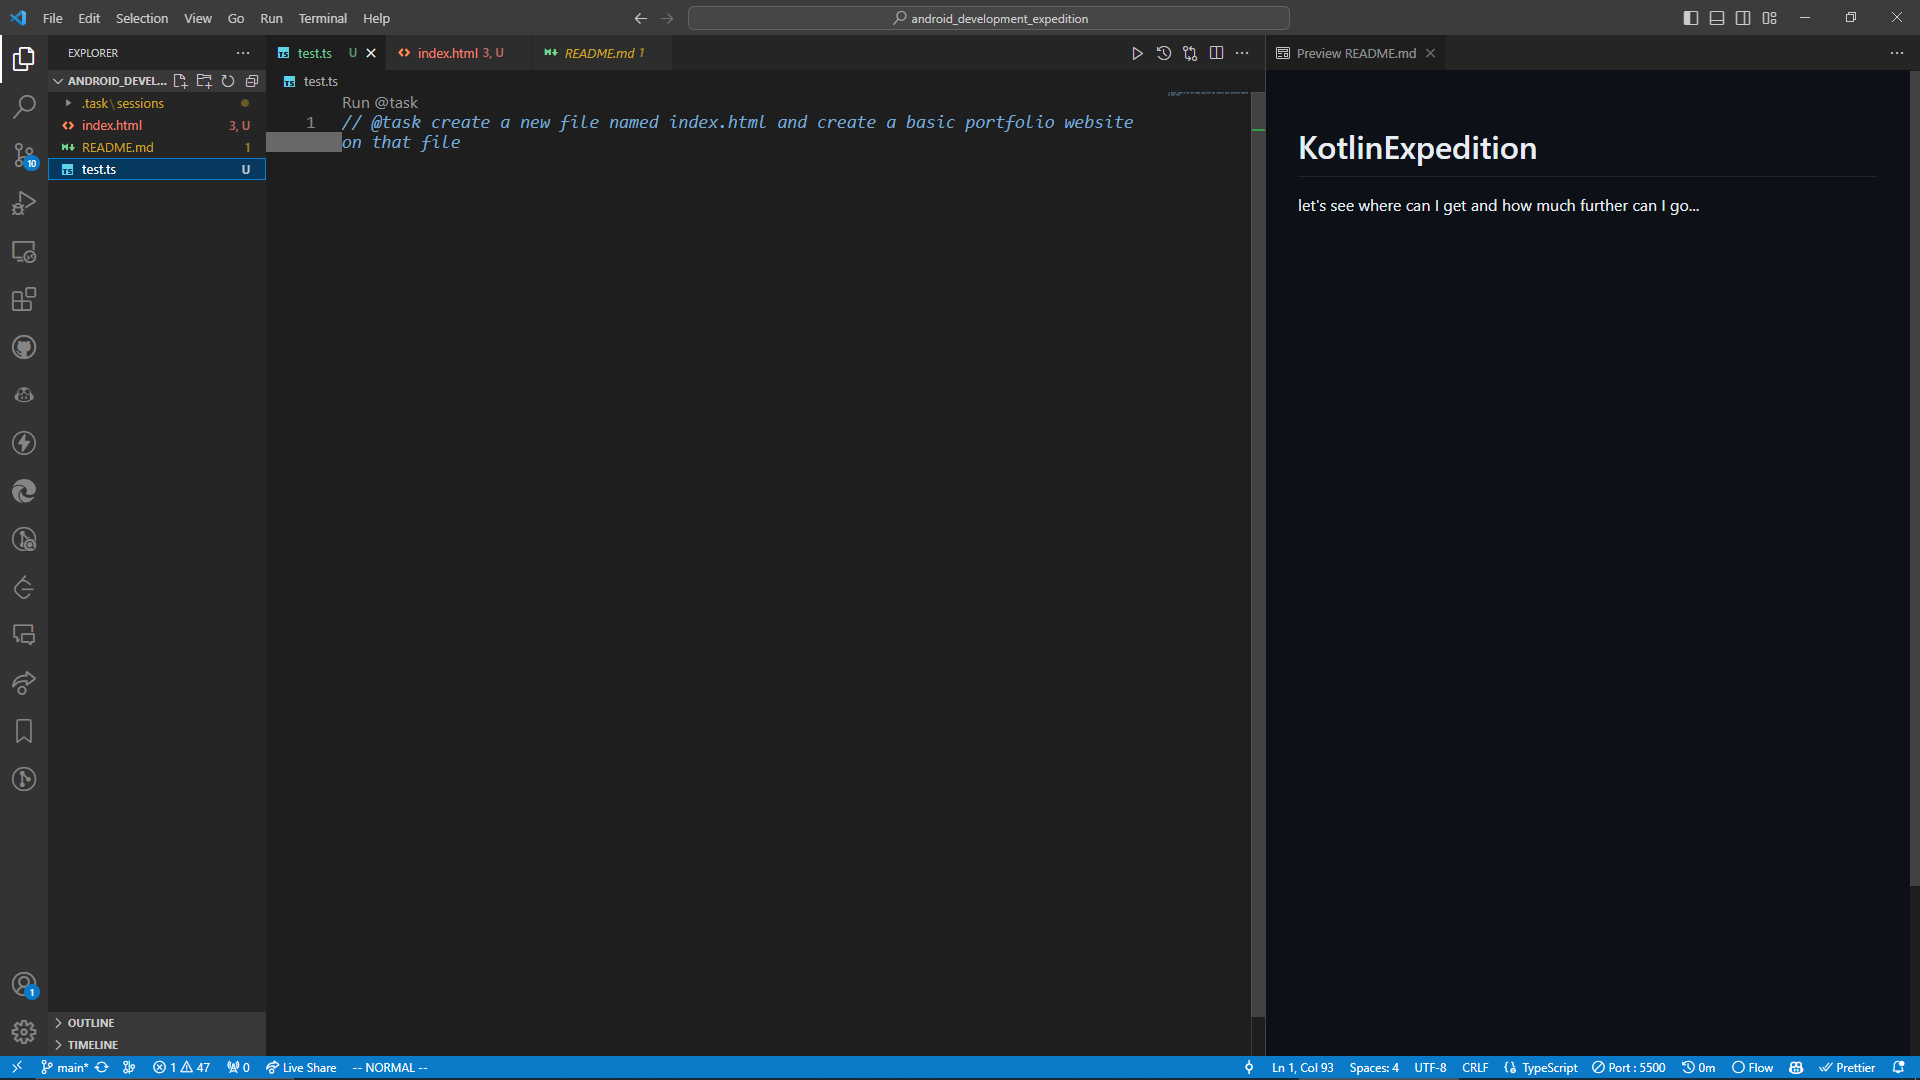Viewport: 1920px width, 1080px height.
Task: Toggle the Secondary Side Bar
Action: 1742,17
